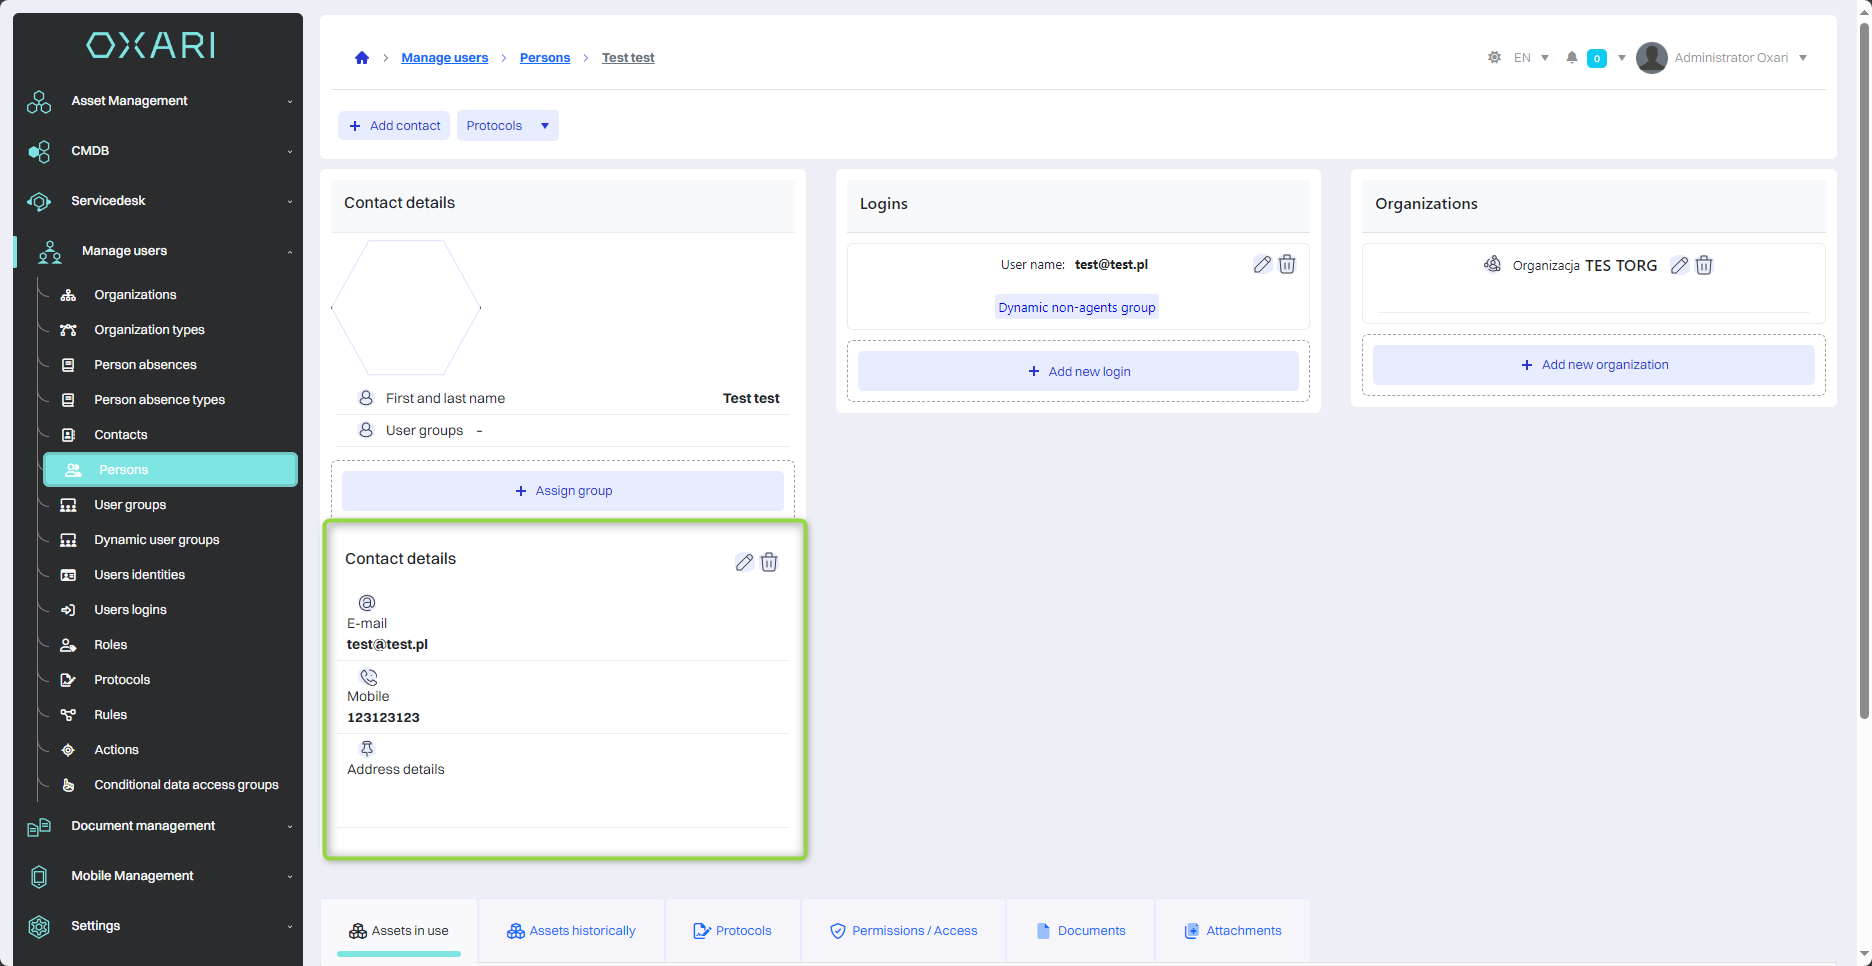Click trash icon next to TES TORG organization
1872x966 pixels.
click(x=1704, y=266)
